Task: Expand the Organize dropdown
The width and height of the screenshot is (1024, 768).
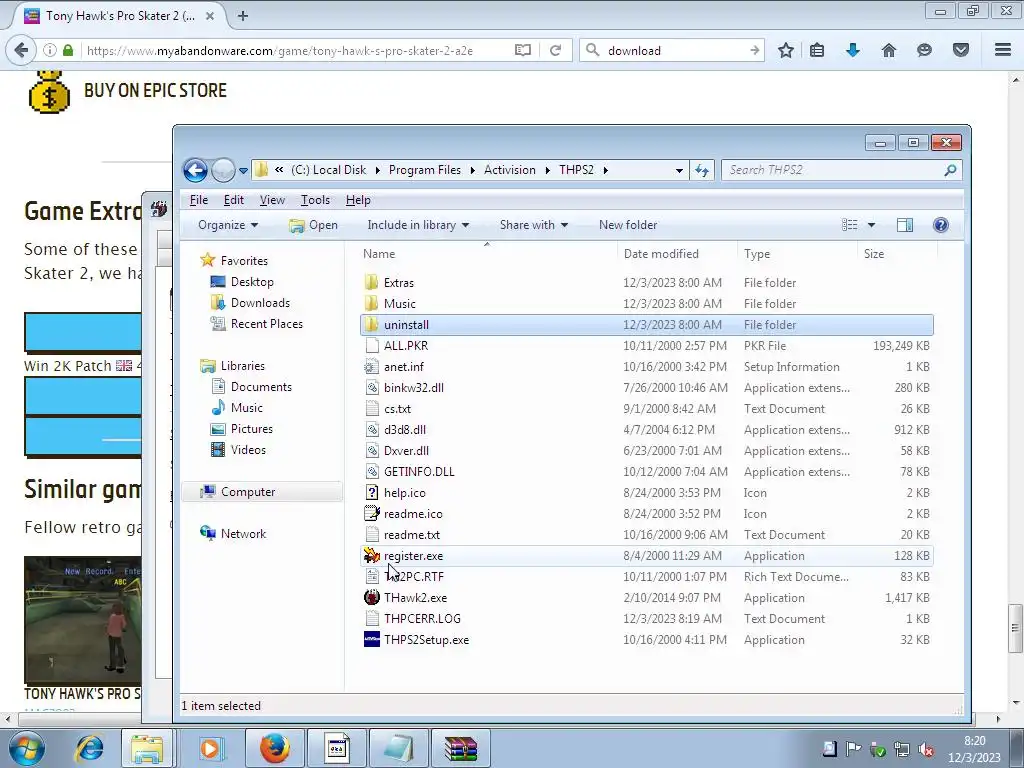Action: (x=228, y=225)
